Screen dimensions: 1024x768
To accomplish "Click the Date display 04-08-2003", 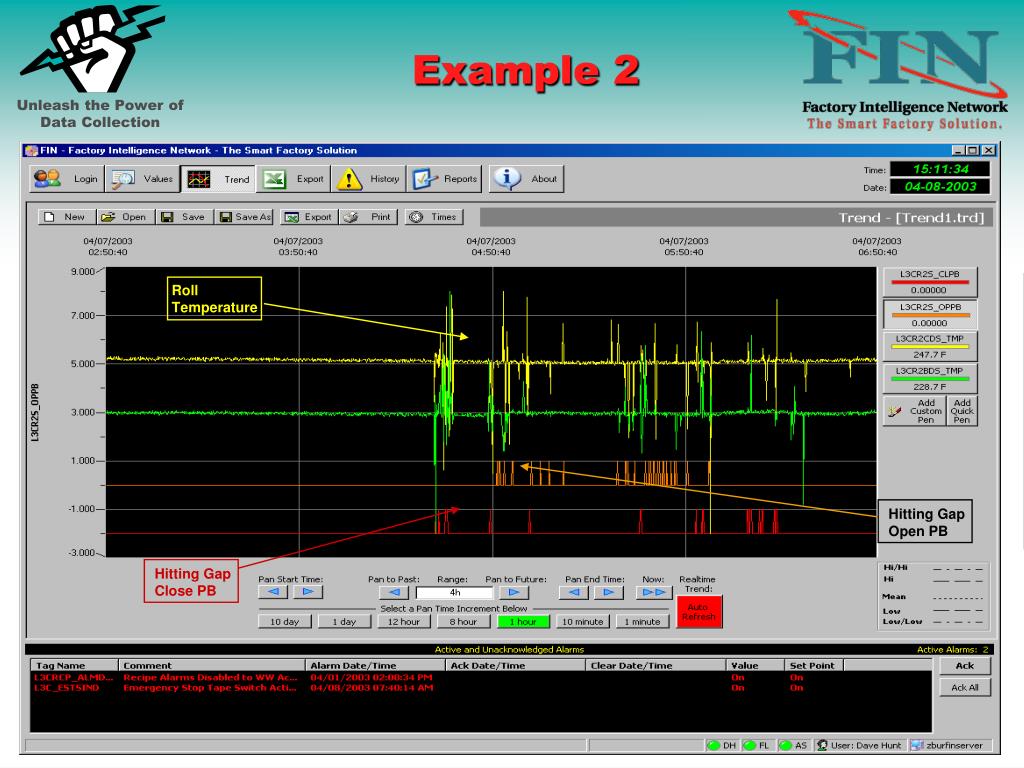I will click(x=940, y=187).
